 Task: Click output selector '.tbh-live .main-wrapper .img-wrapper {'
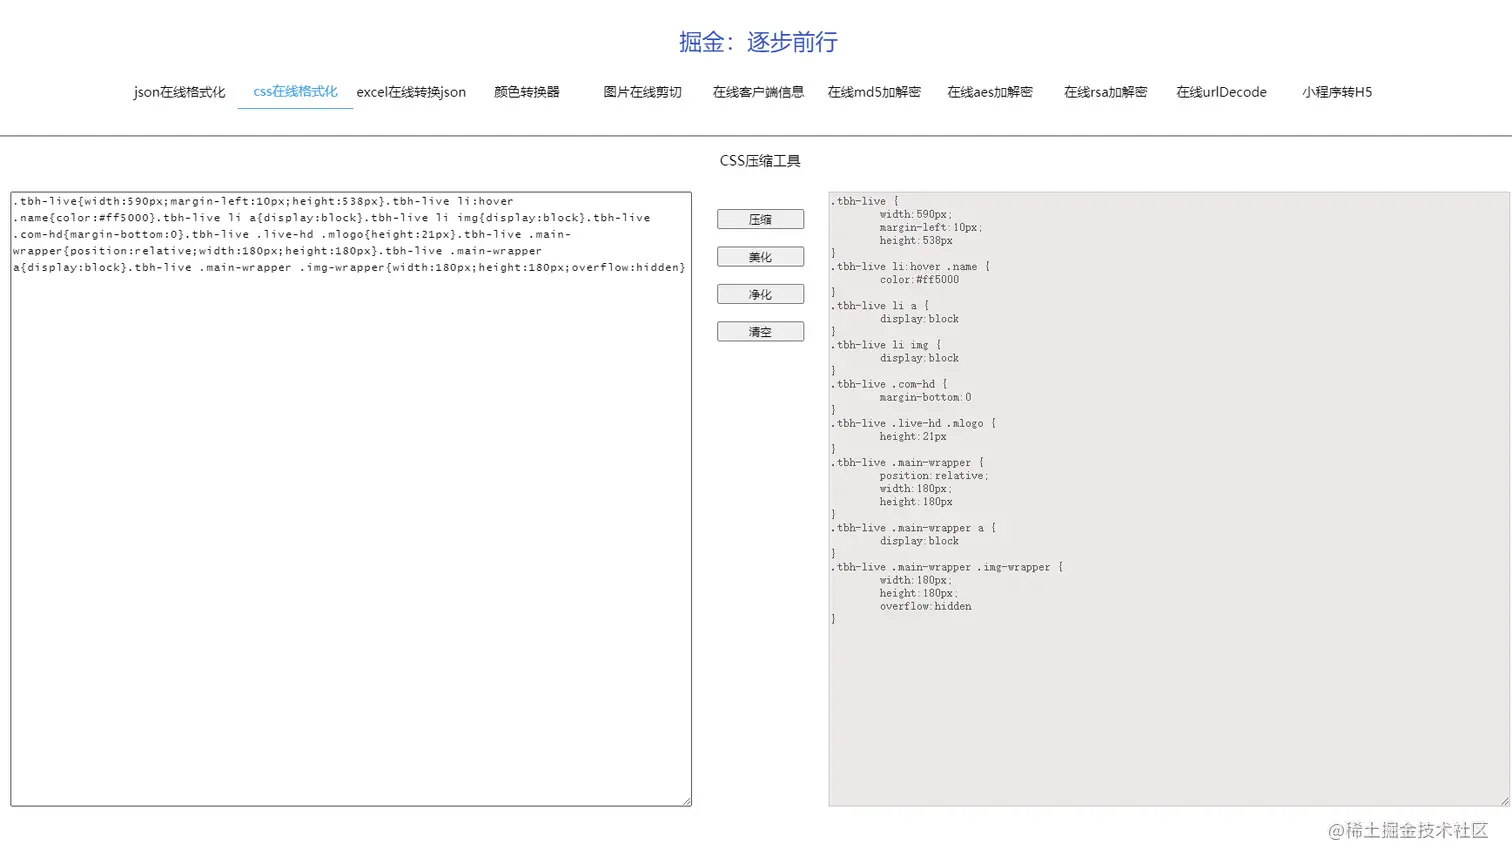pyautogui.click(x=947, y=567)
